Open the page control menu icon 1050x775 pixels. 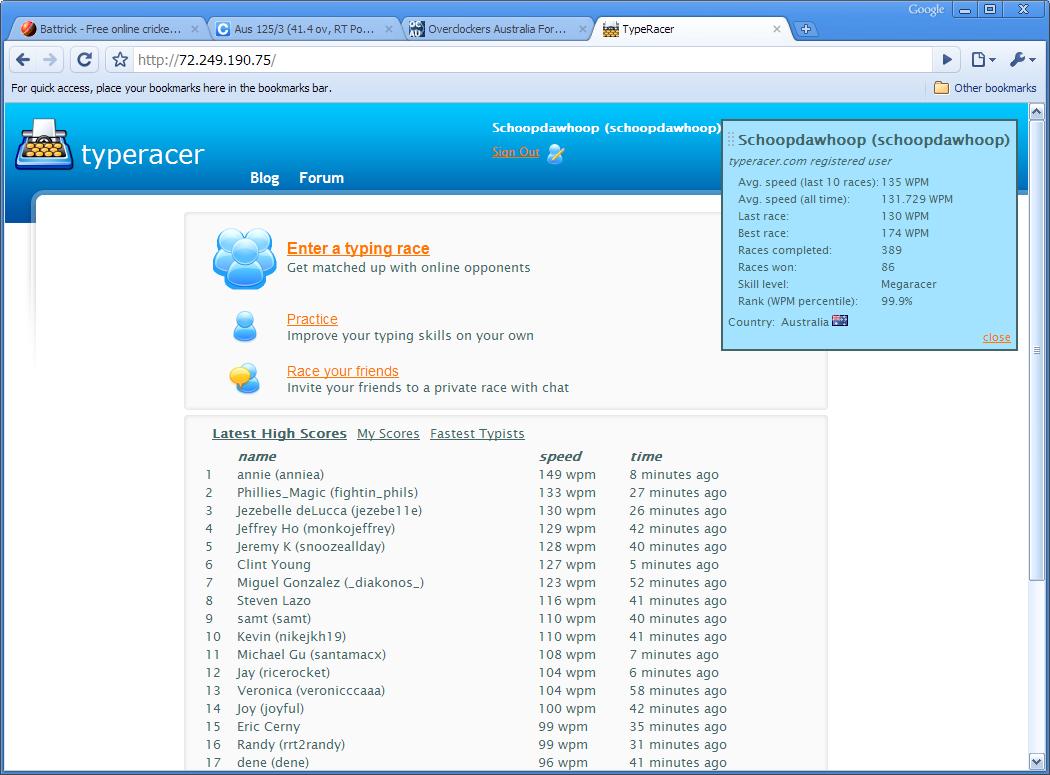982,60
